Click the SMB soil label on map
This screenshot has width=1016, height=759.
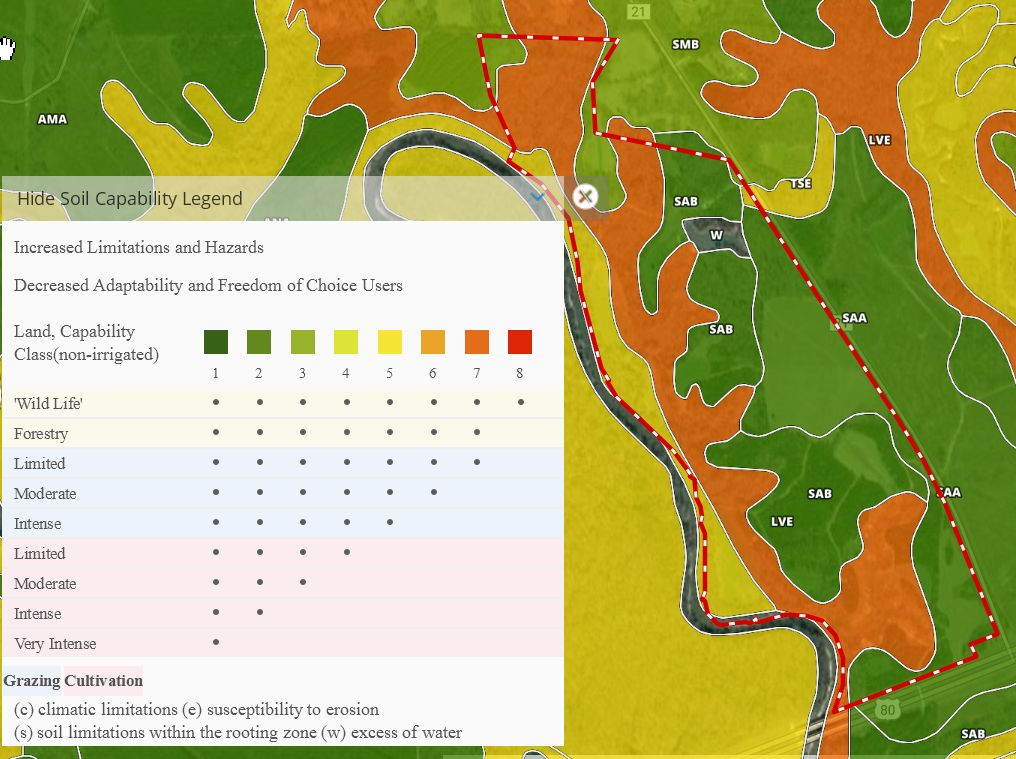(x=686, y=44)
